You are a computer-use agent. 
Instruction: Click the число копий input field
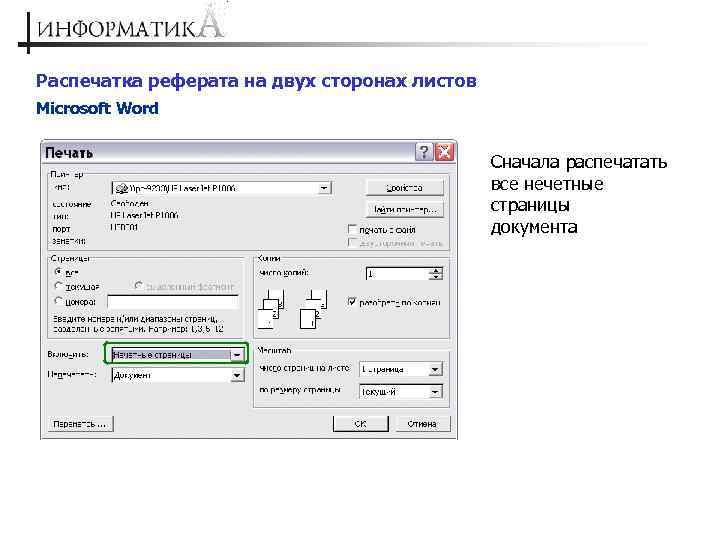[x=398, y=274]
